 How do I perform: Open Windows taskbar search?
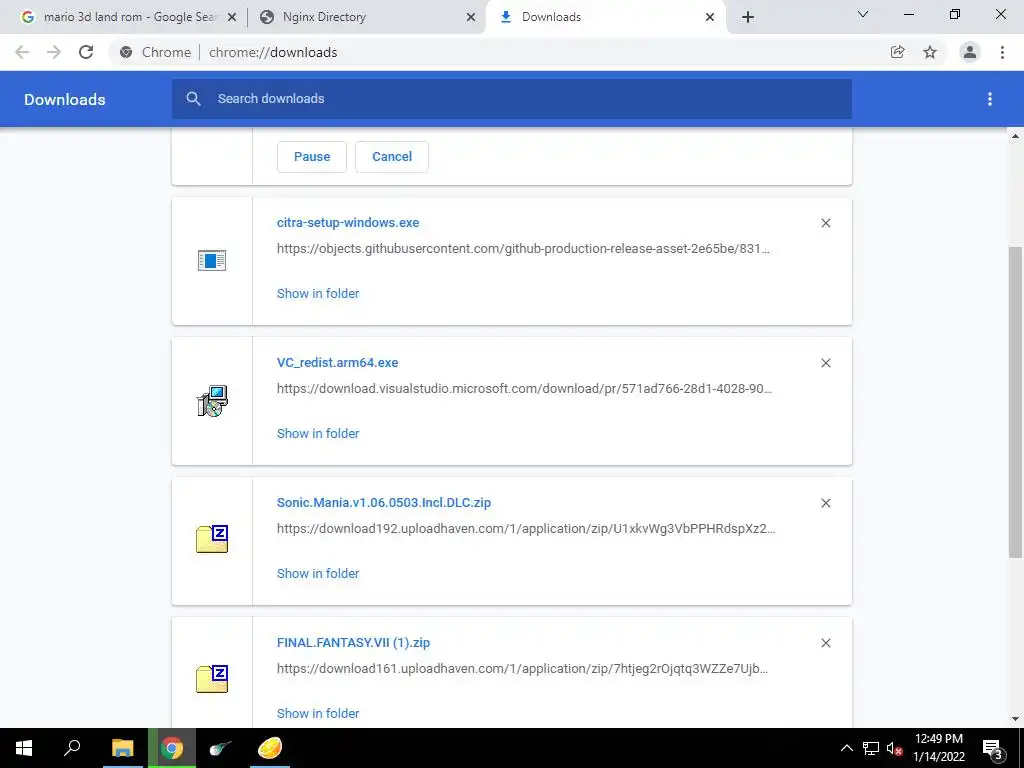click(72, 748)
